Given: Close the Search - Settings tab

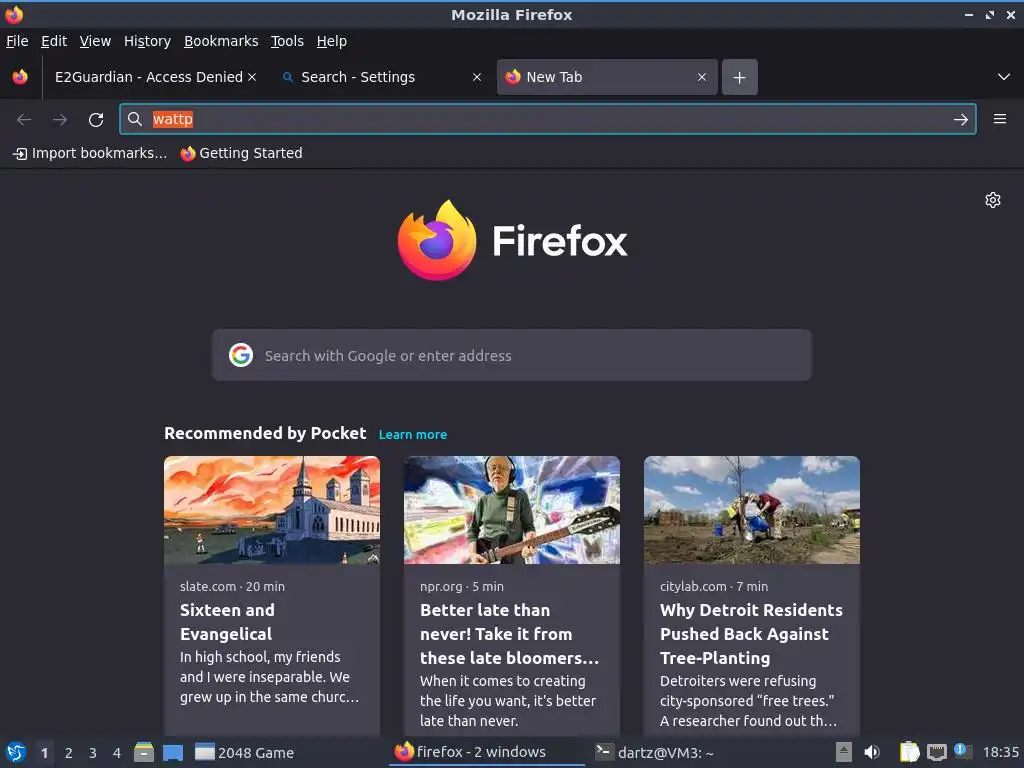Looking at the screenshot, I should point(477,77).
